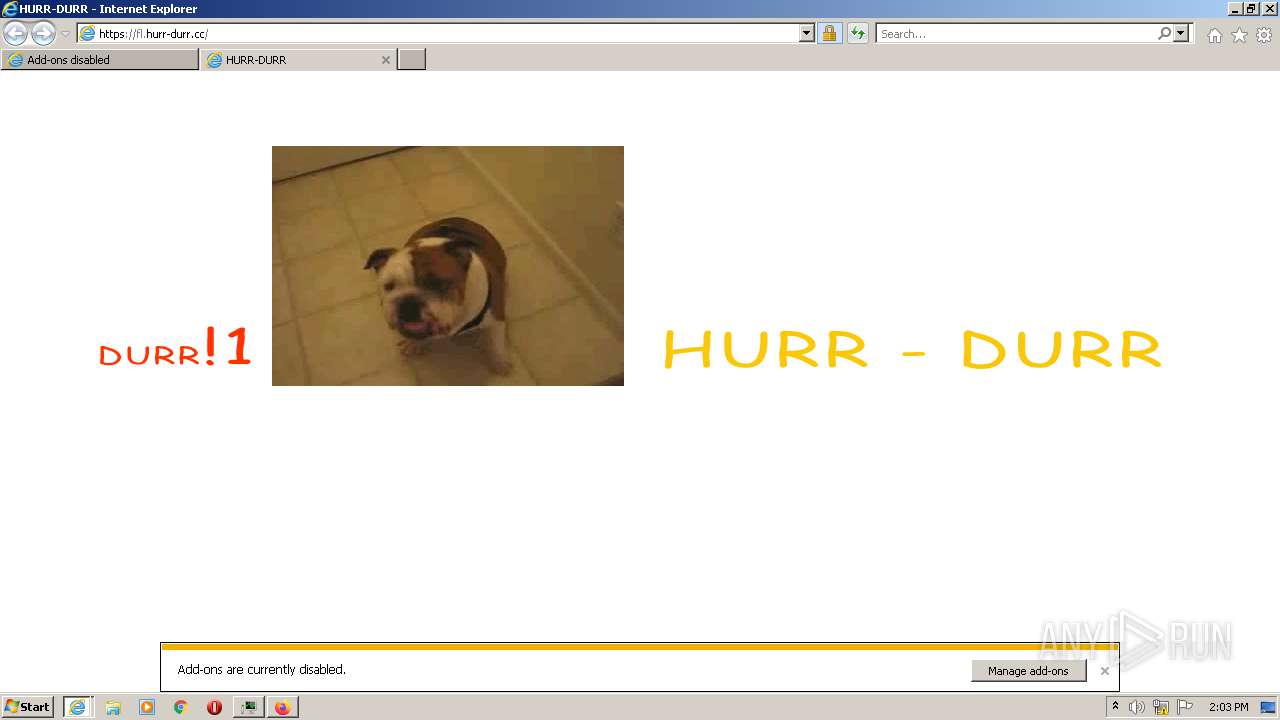Open the network status tray icon
This screenshot has width=1280, height=720.
pos(1161,707)
